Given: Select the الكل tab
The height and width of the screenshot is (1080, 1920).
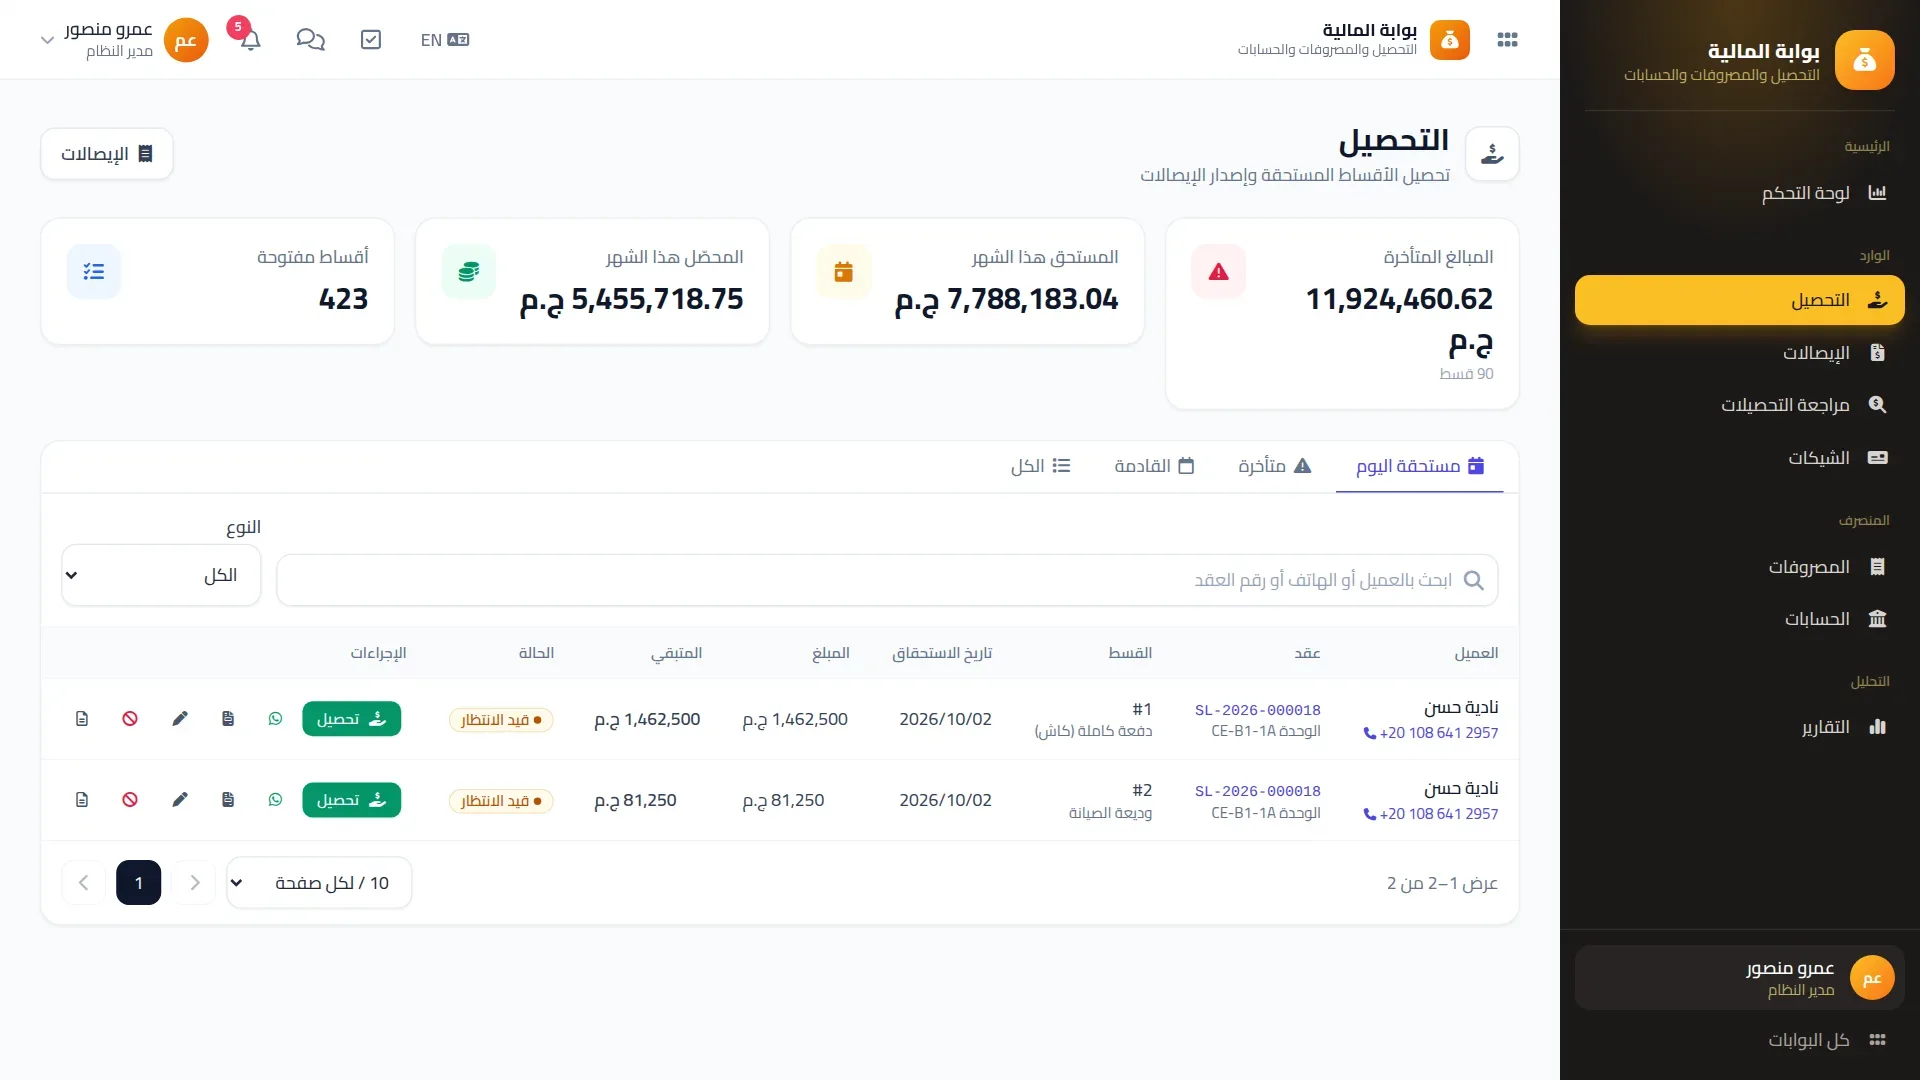Looking at the screenshot, I should point(1041,466).
